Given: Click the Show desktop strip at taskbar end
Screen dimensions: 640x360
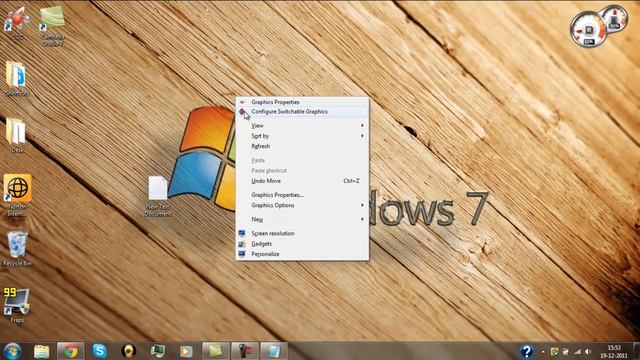Looking at the screenshot, I should pyautogui.click(x=636, y=351).
